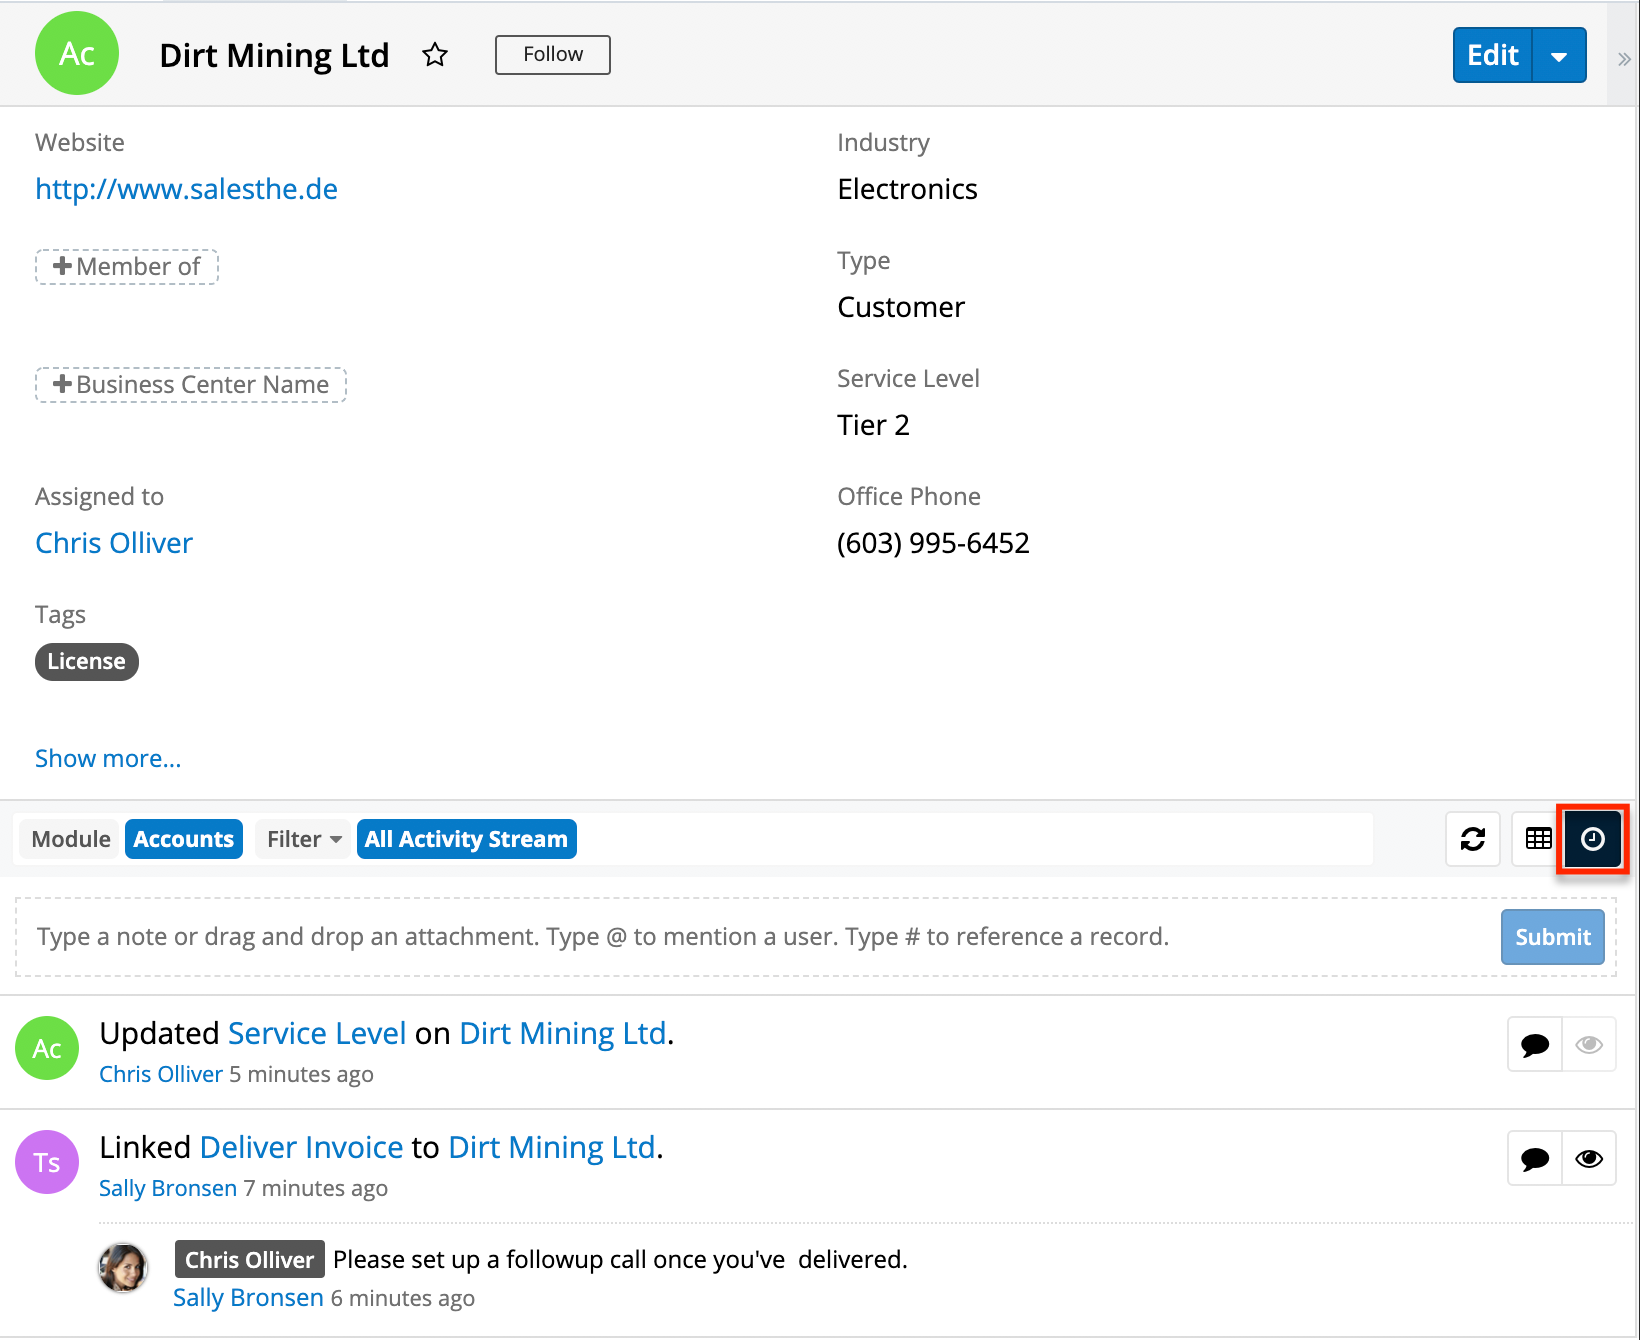Switch to the list/table view icon
Viewport: 1640px width, 1340px height.
point(1538,839)
